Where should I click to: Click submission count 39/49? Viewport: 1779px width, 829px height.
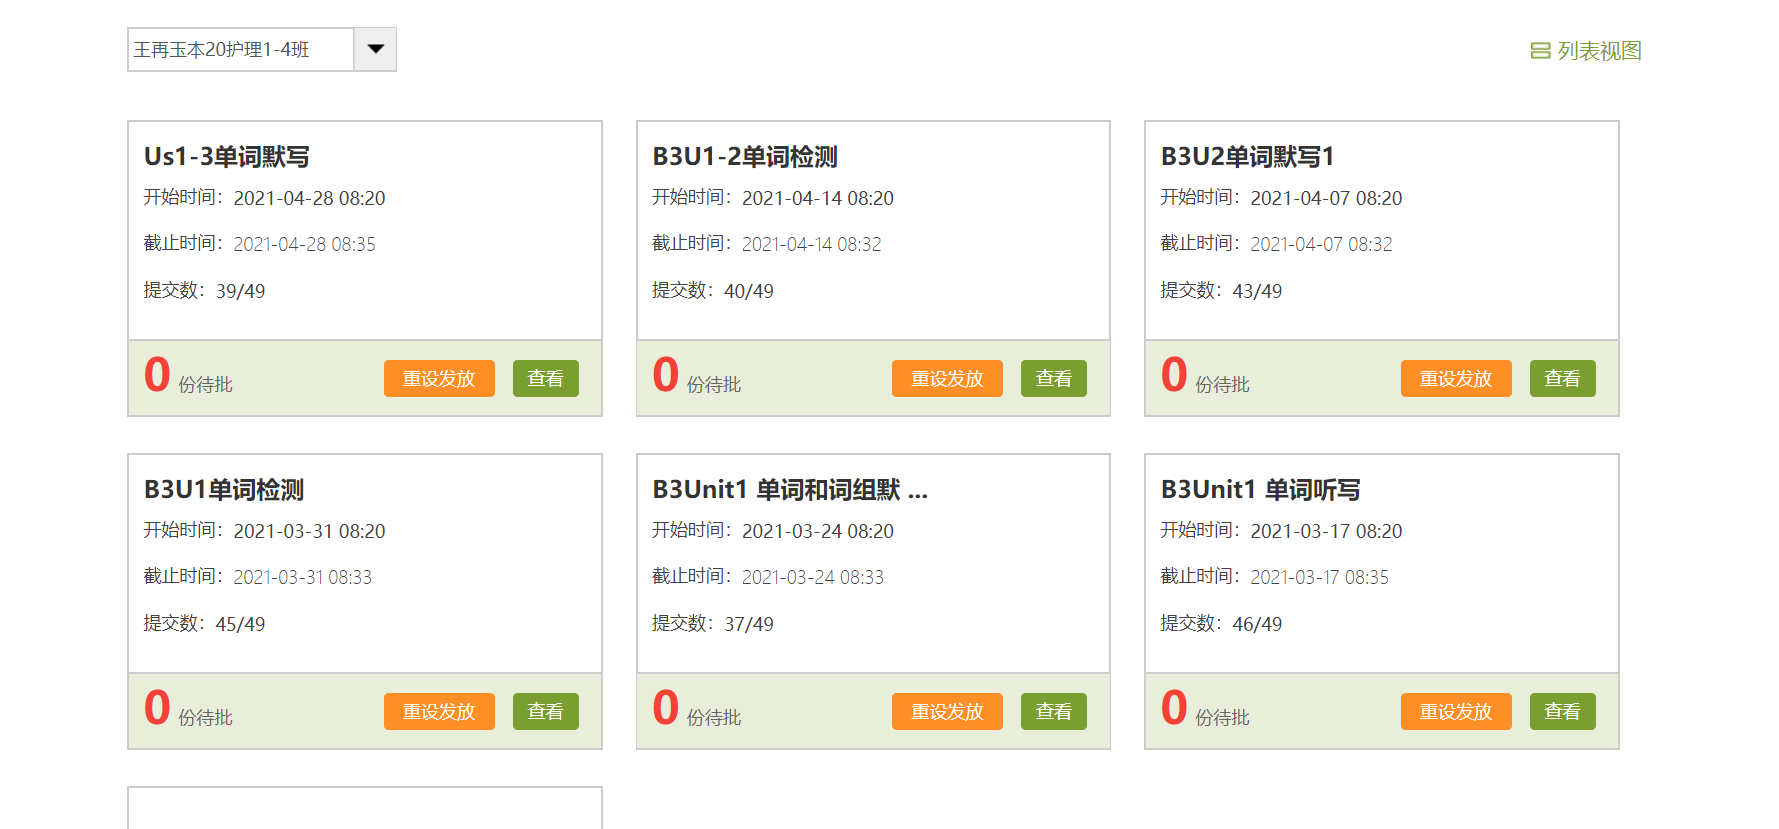click(240, 291)
